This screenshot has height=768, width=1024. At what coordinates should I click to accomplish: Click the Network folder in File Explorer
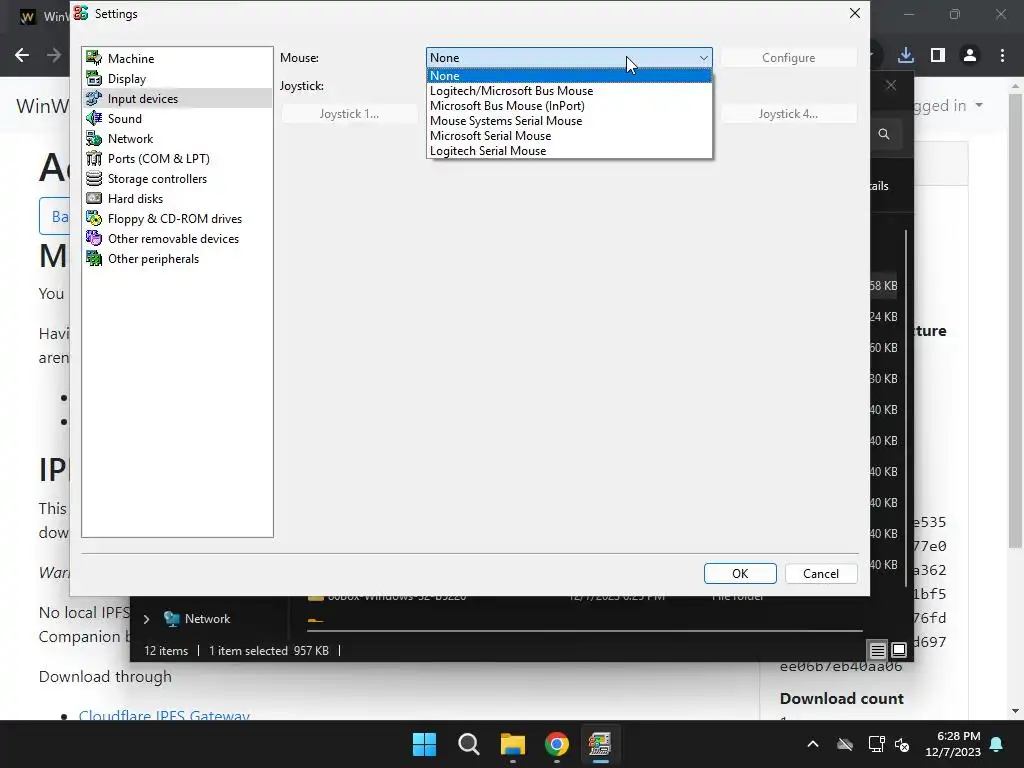click(207, 618)
